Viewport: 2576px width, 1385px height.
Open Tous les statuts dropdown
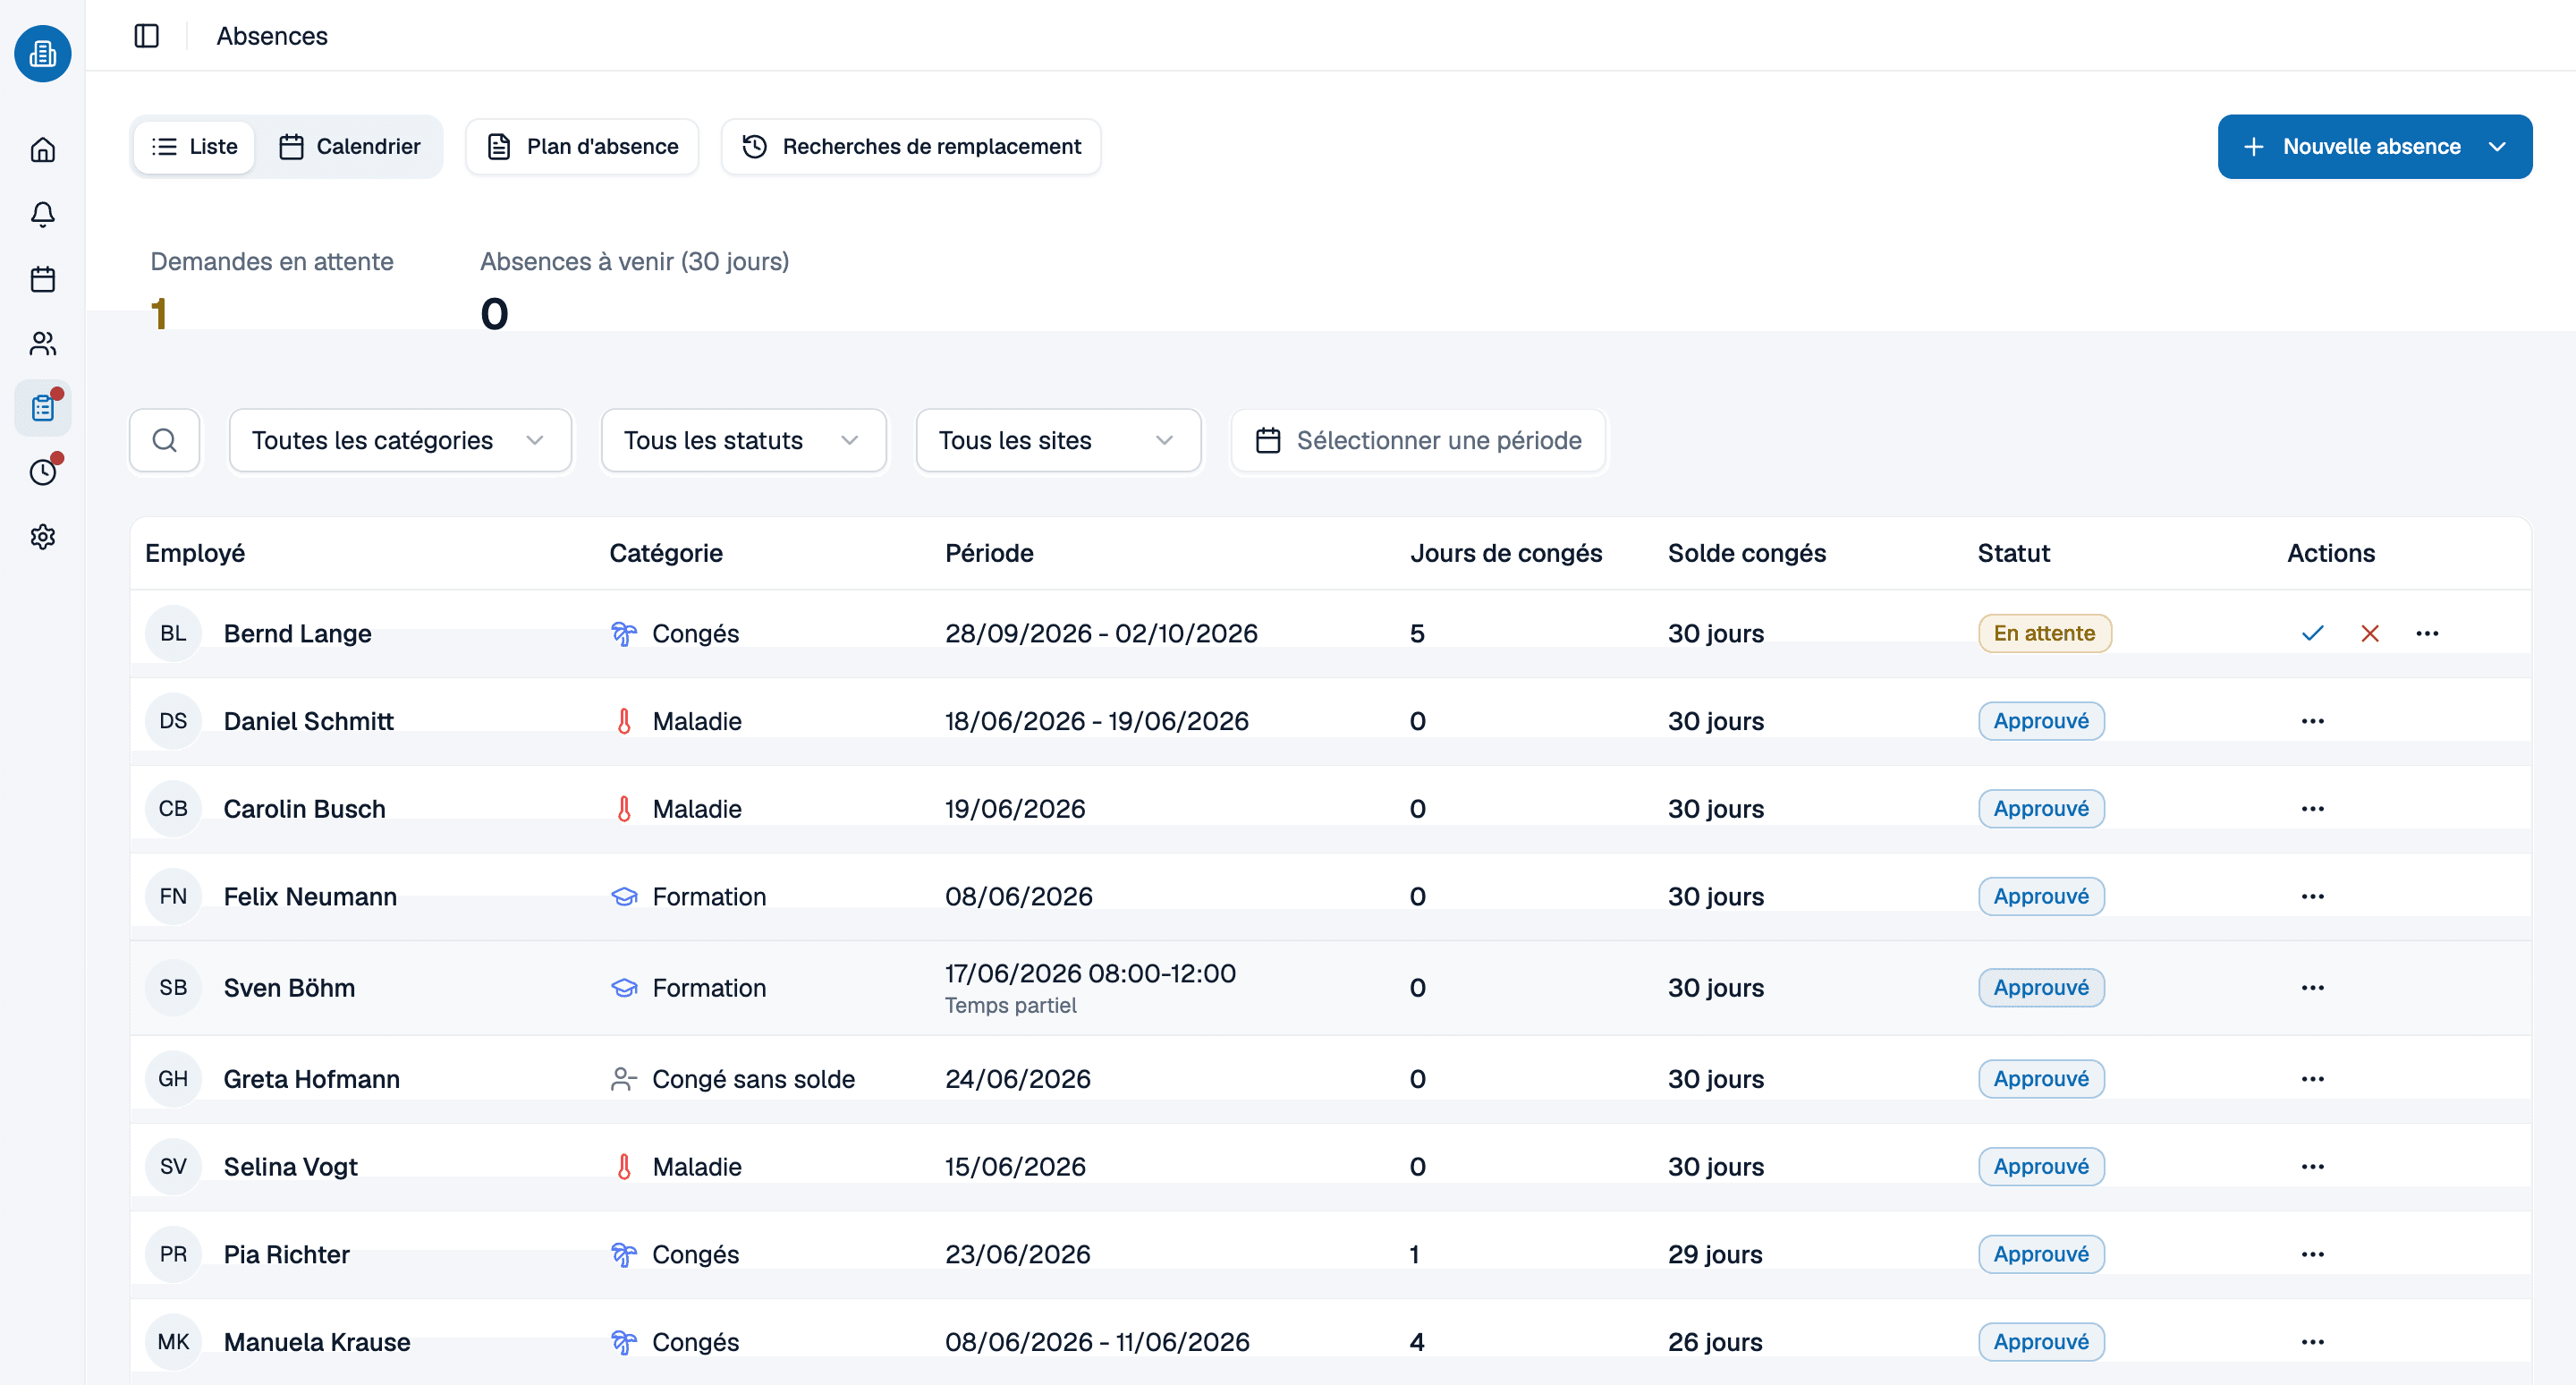pos(743,440)
